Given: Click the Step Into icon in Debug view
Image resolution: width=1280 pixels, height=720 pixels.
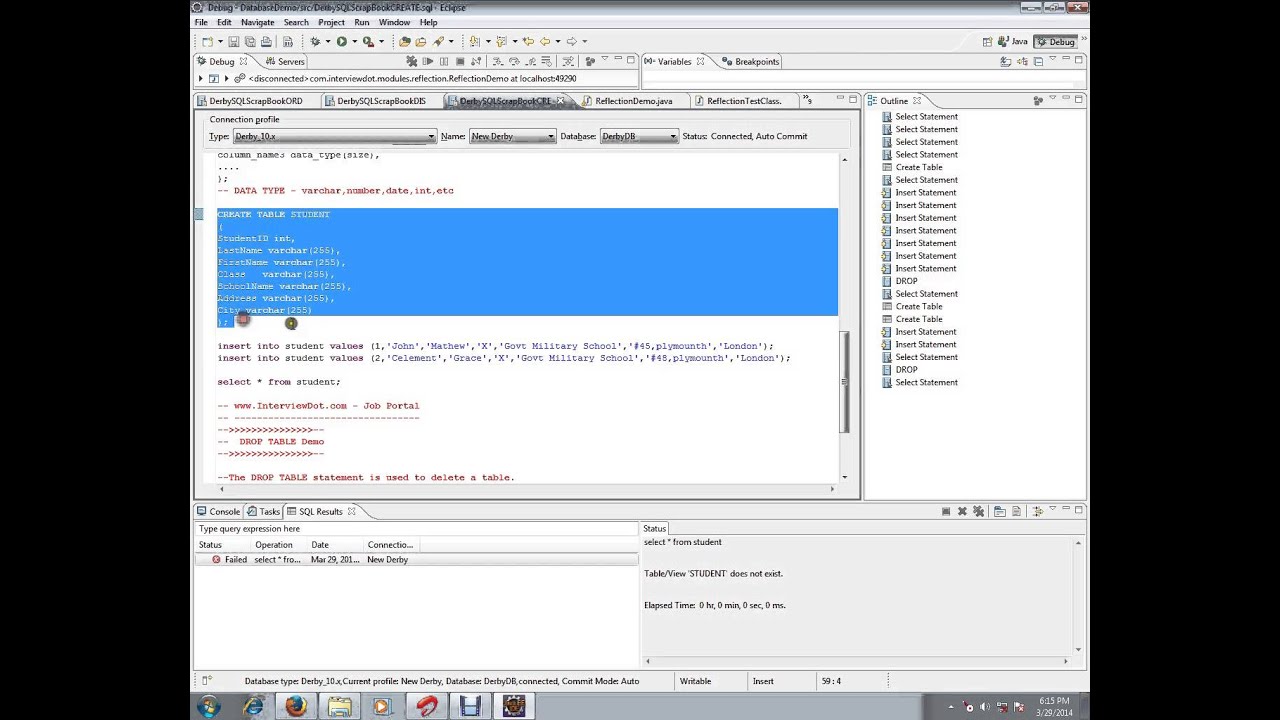Looking at the screenshot, I should click(x=498, y=62).
